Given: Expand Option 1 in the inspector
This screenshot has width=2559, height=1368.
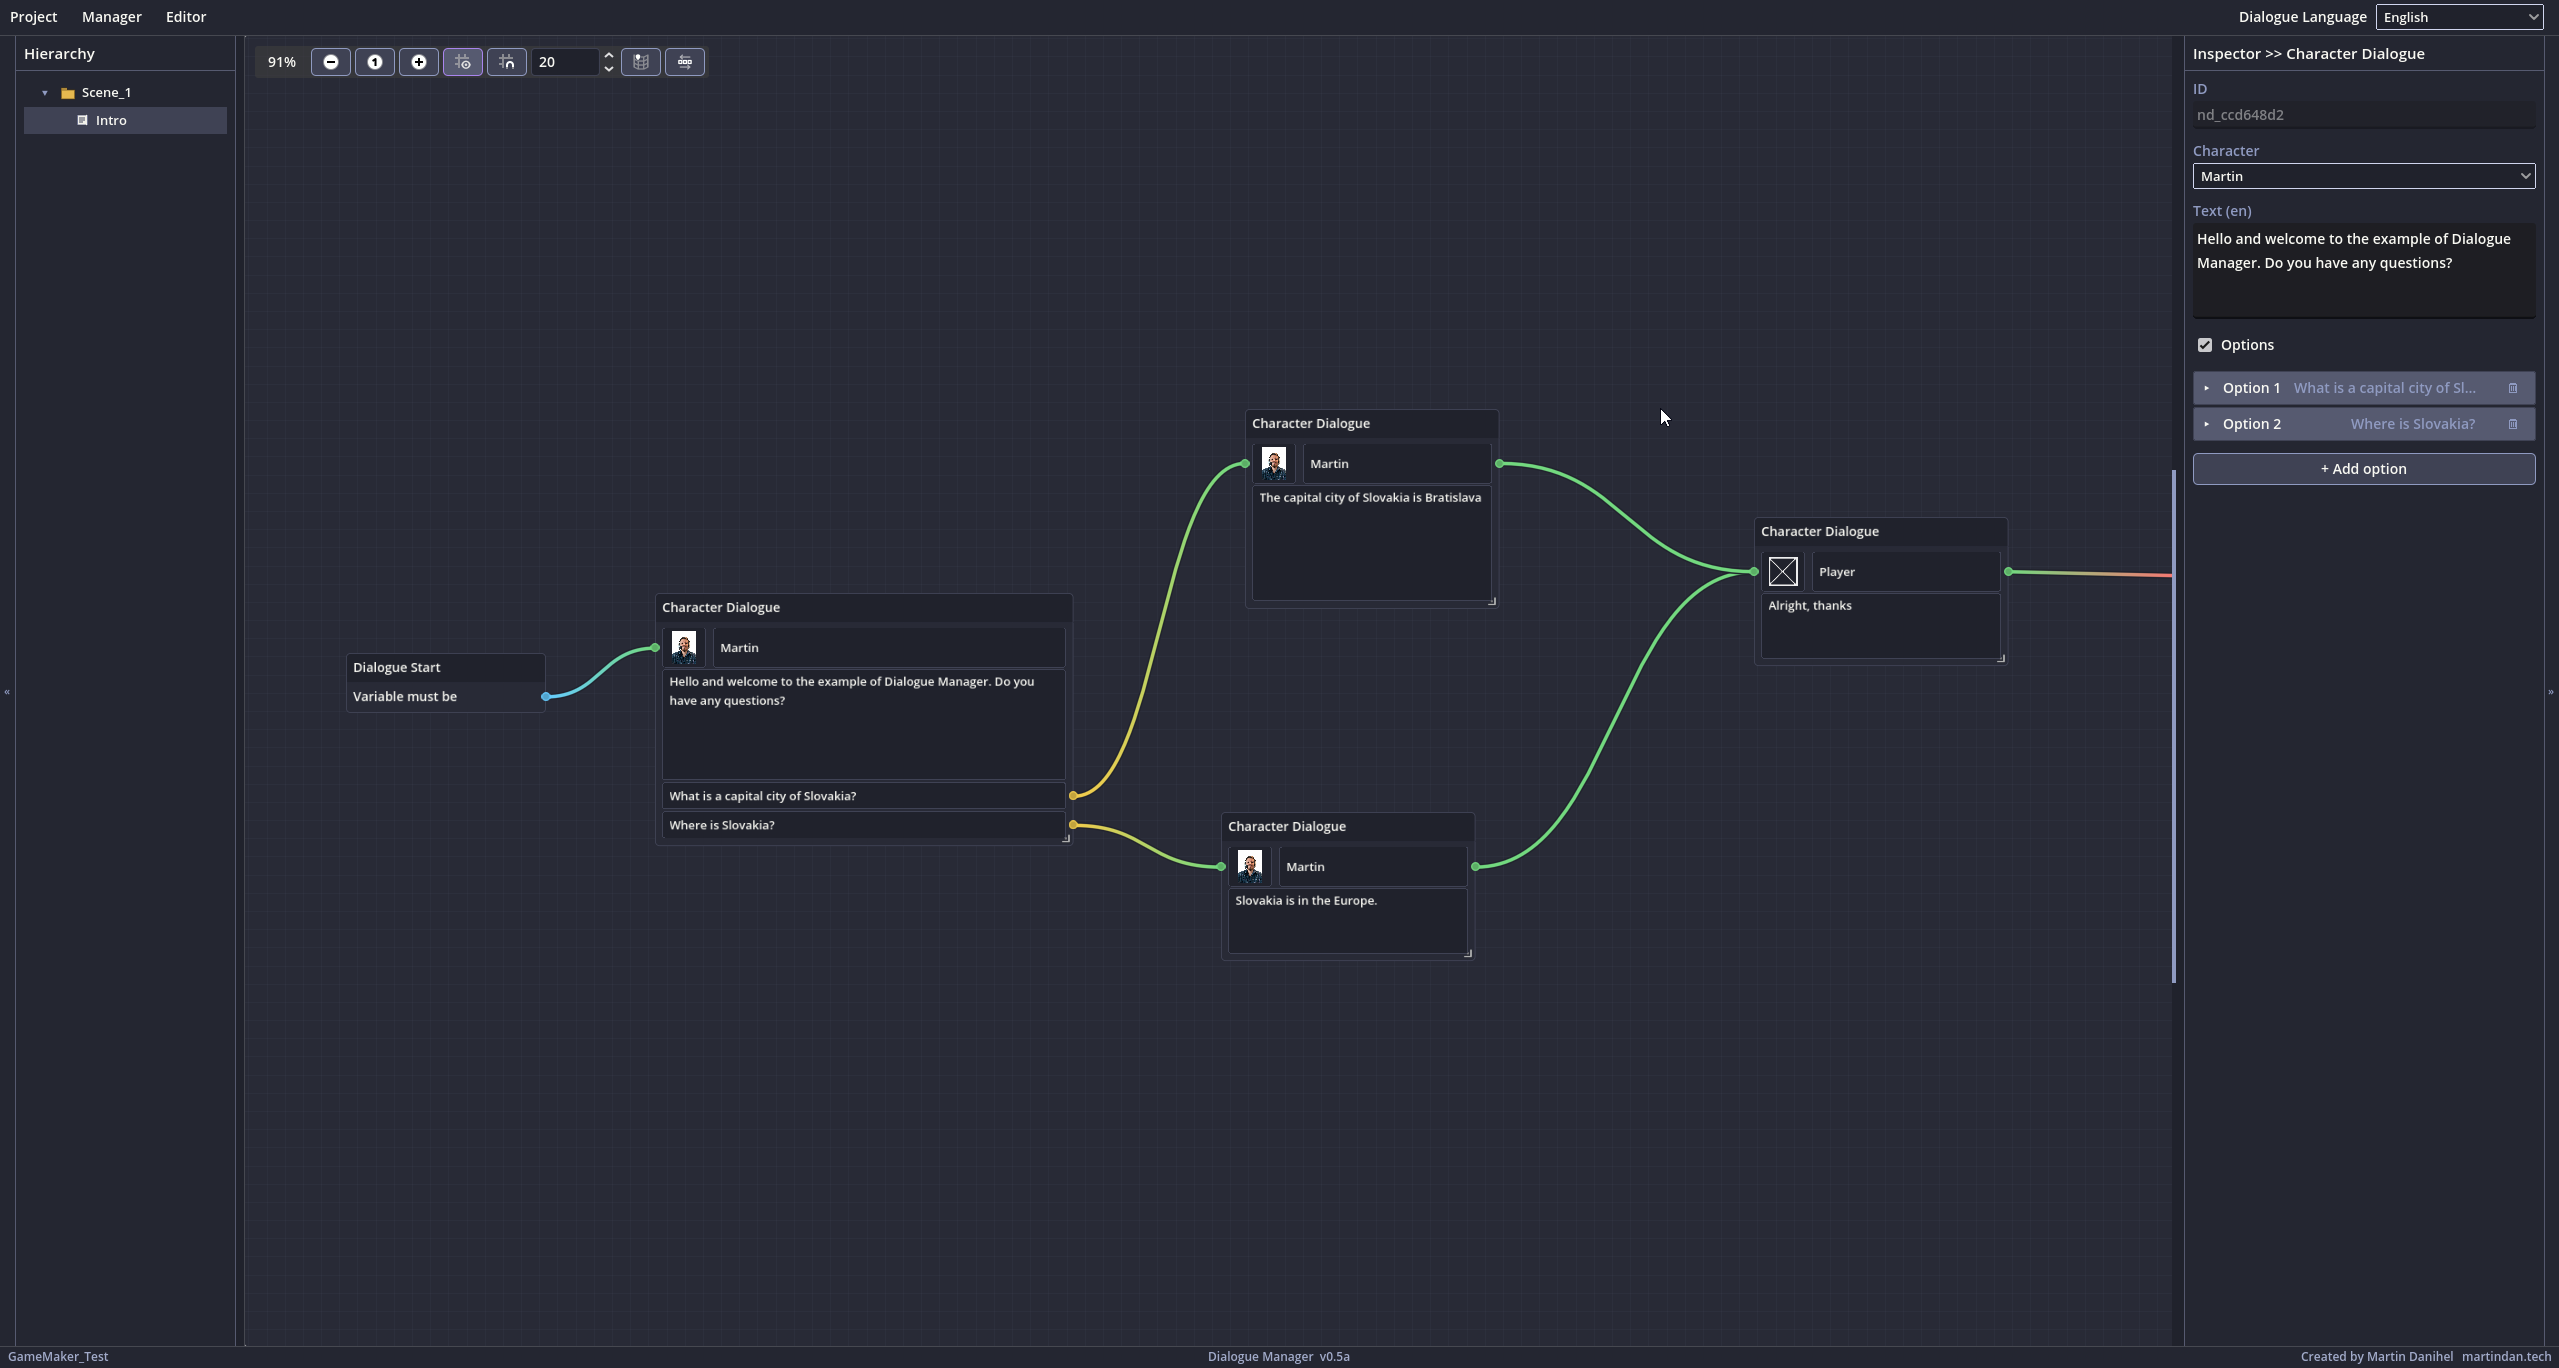Looking at the screenshot, I should click(x=2207, y=388).
